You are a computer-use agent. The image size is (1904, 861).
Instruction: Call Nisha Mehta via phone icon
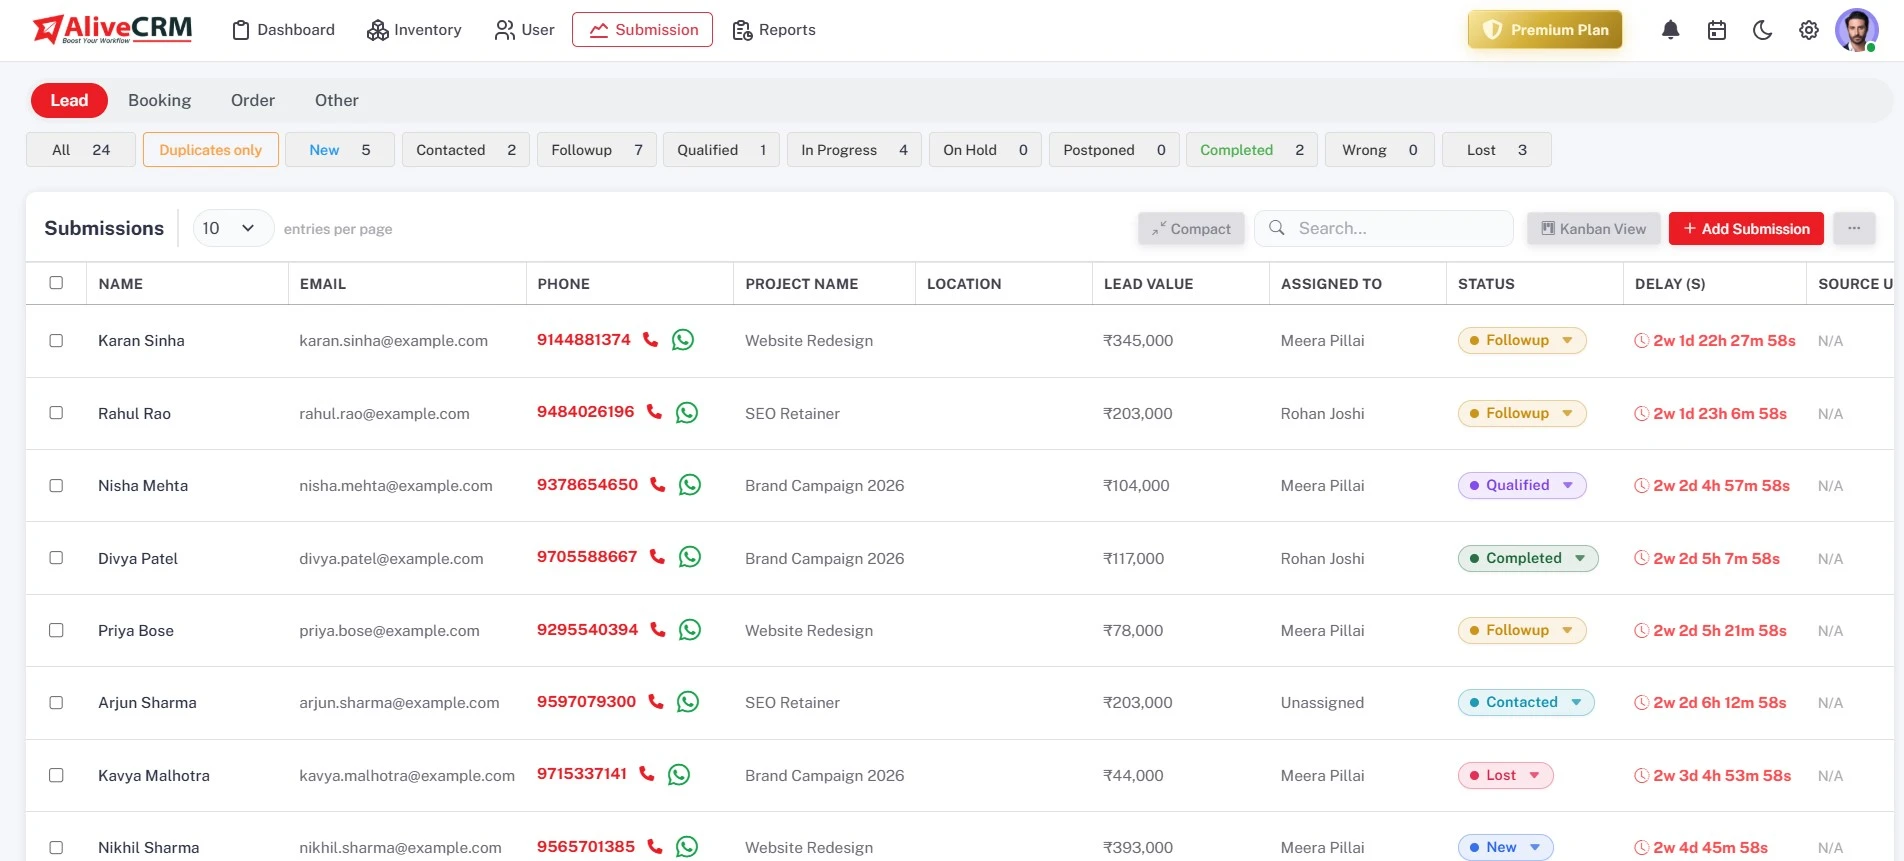click(658, 485)
